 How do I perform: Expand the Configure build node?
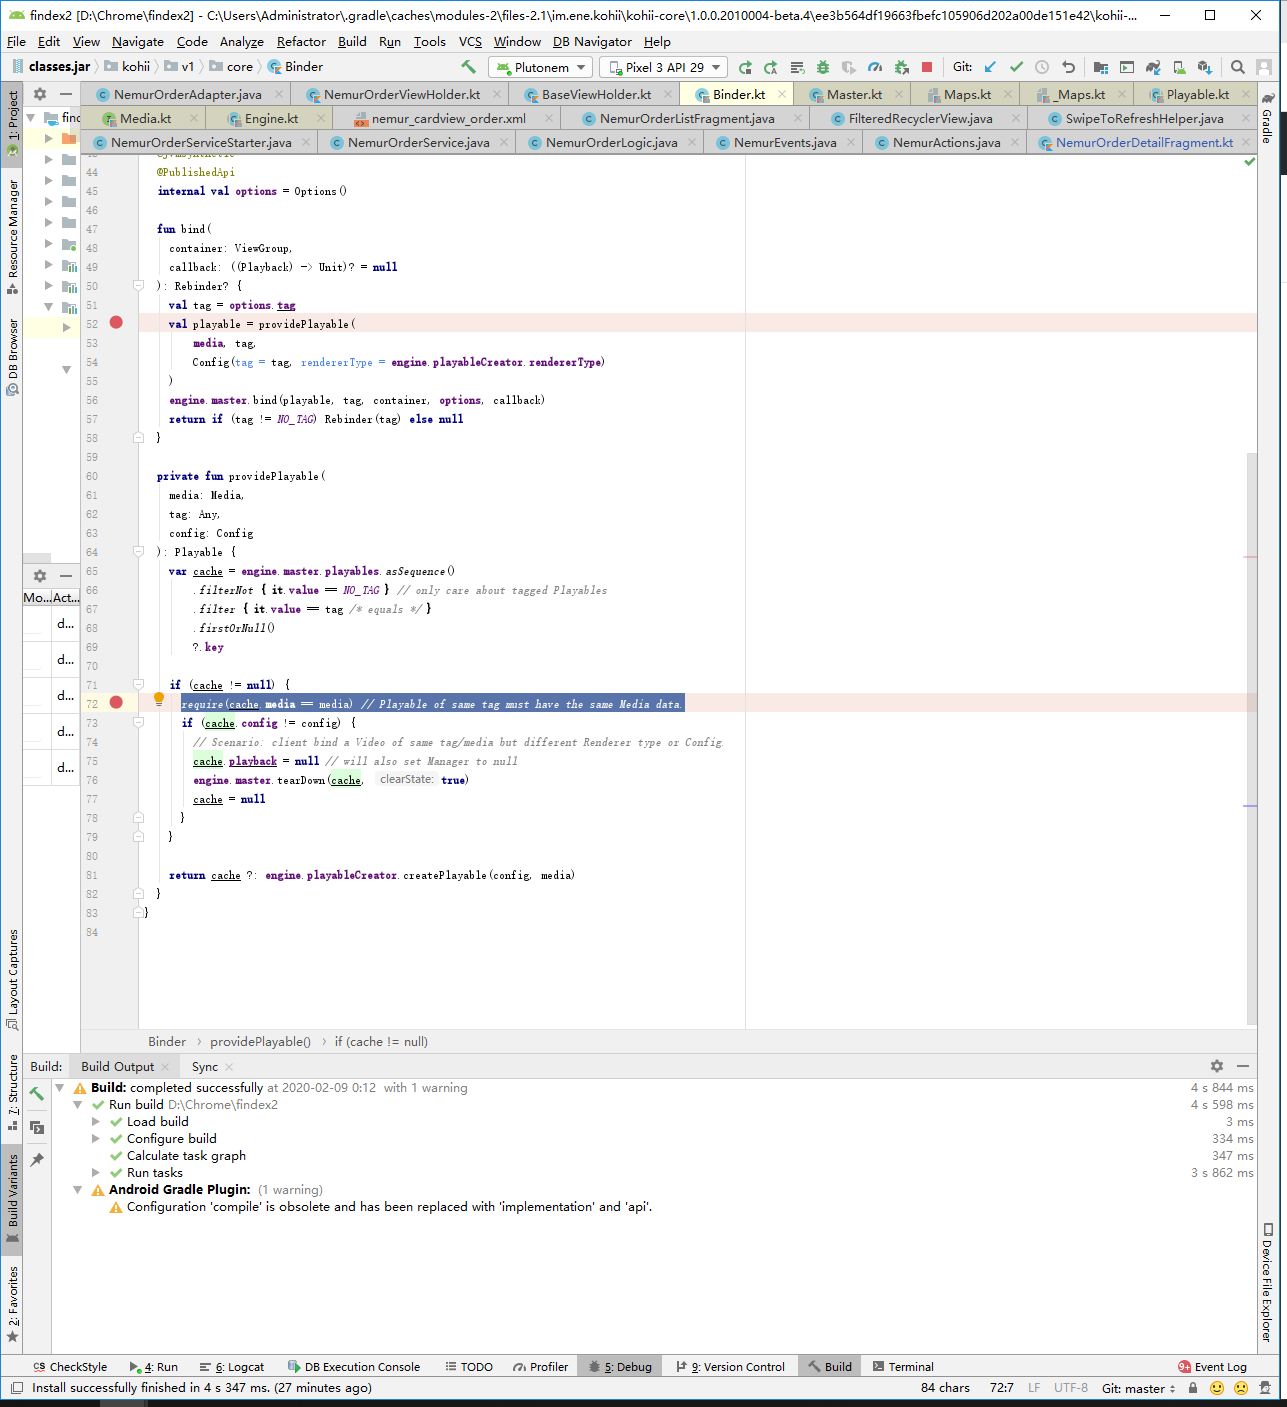(96, 1139)
